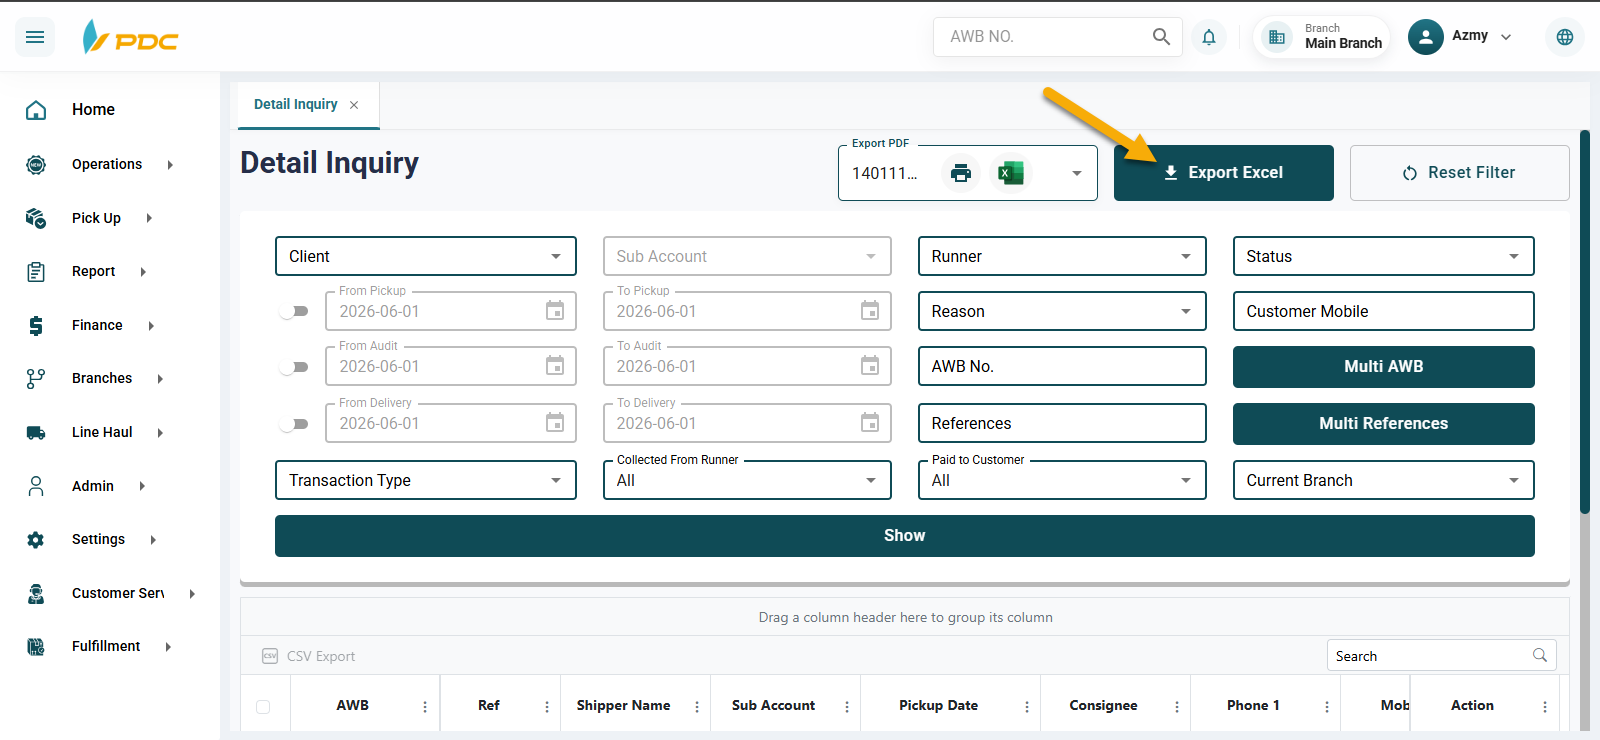Click the AWB search magnifier icon
This screenshot has width=1600, height=740.
(x=1161, y=36)
